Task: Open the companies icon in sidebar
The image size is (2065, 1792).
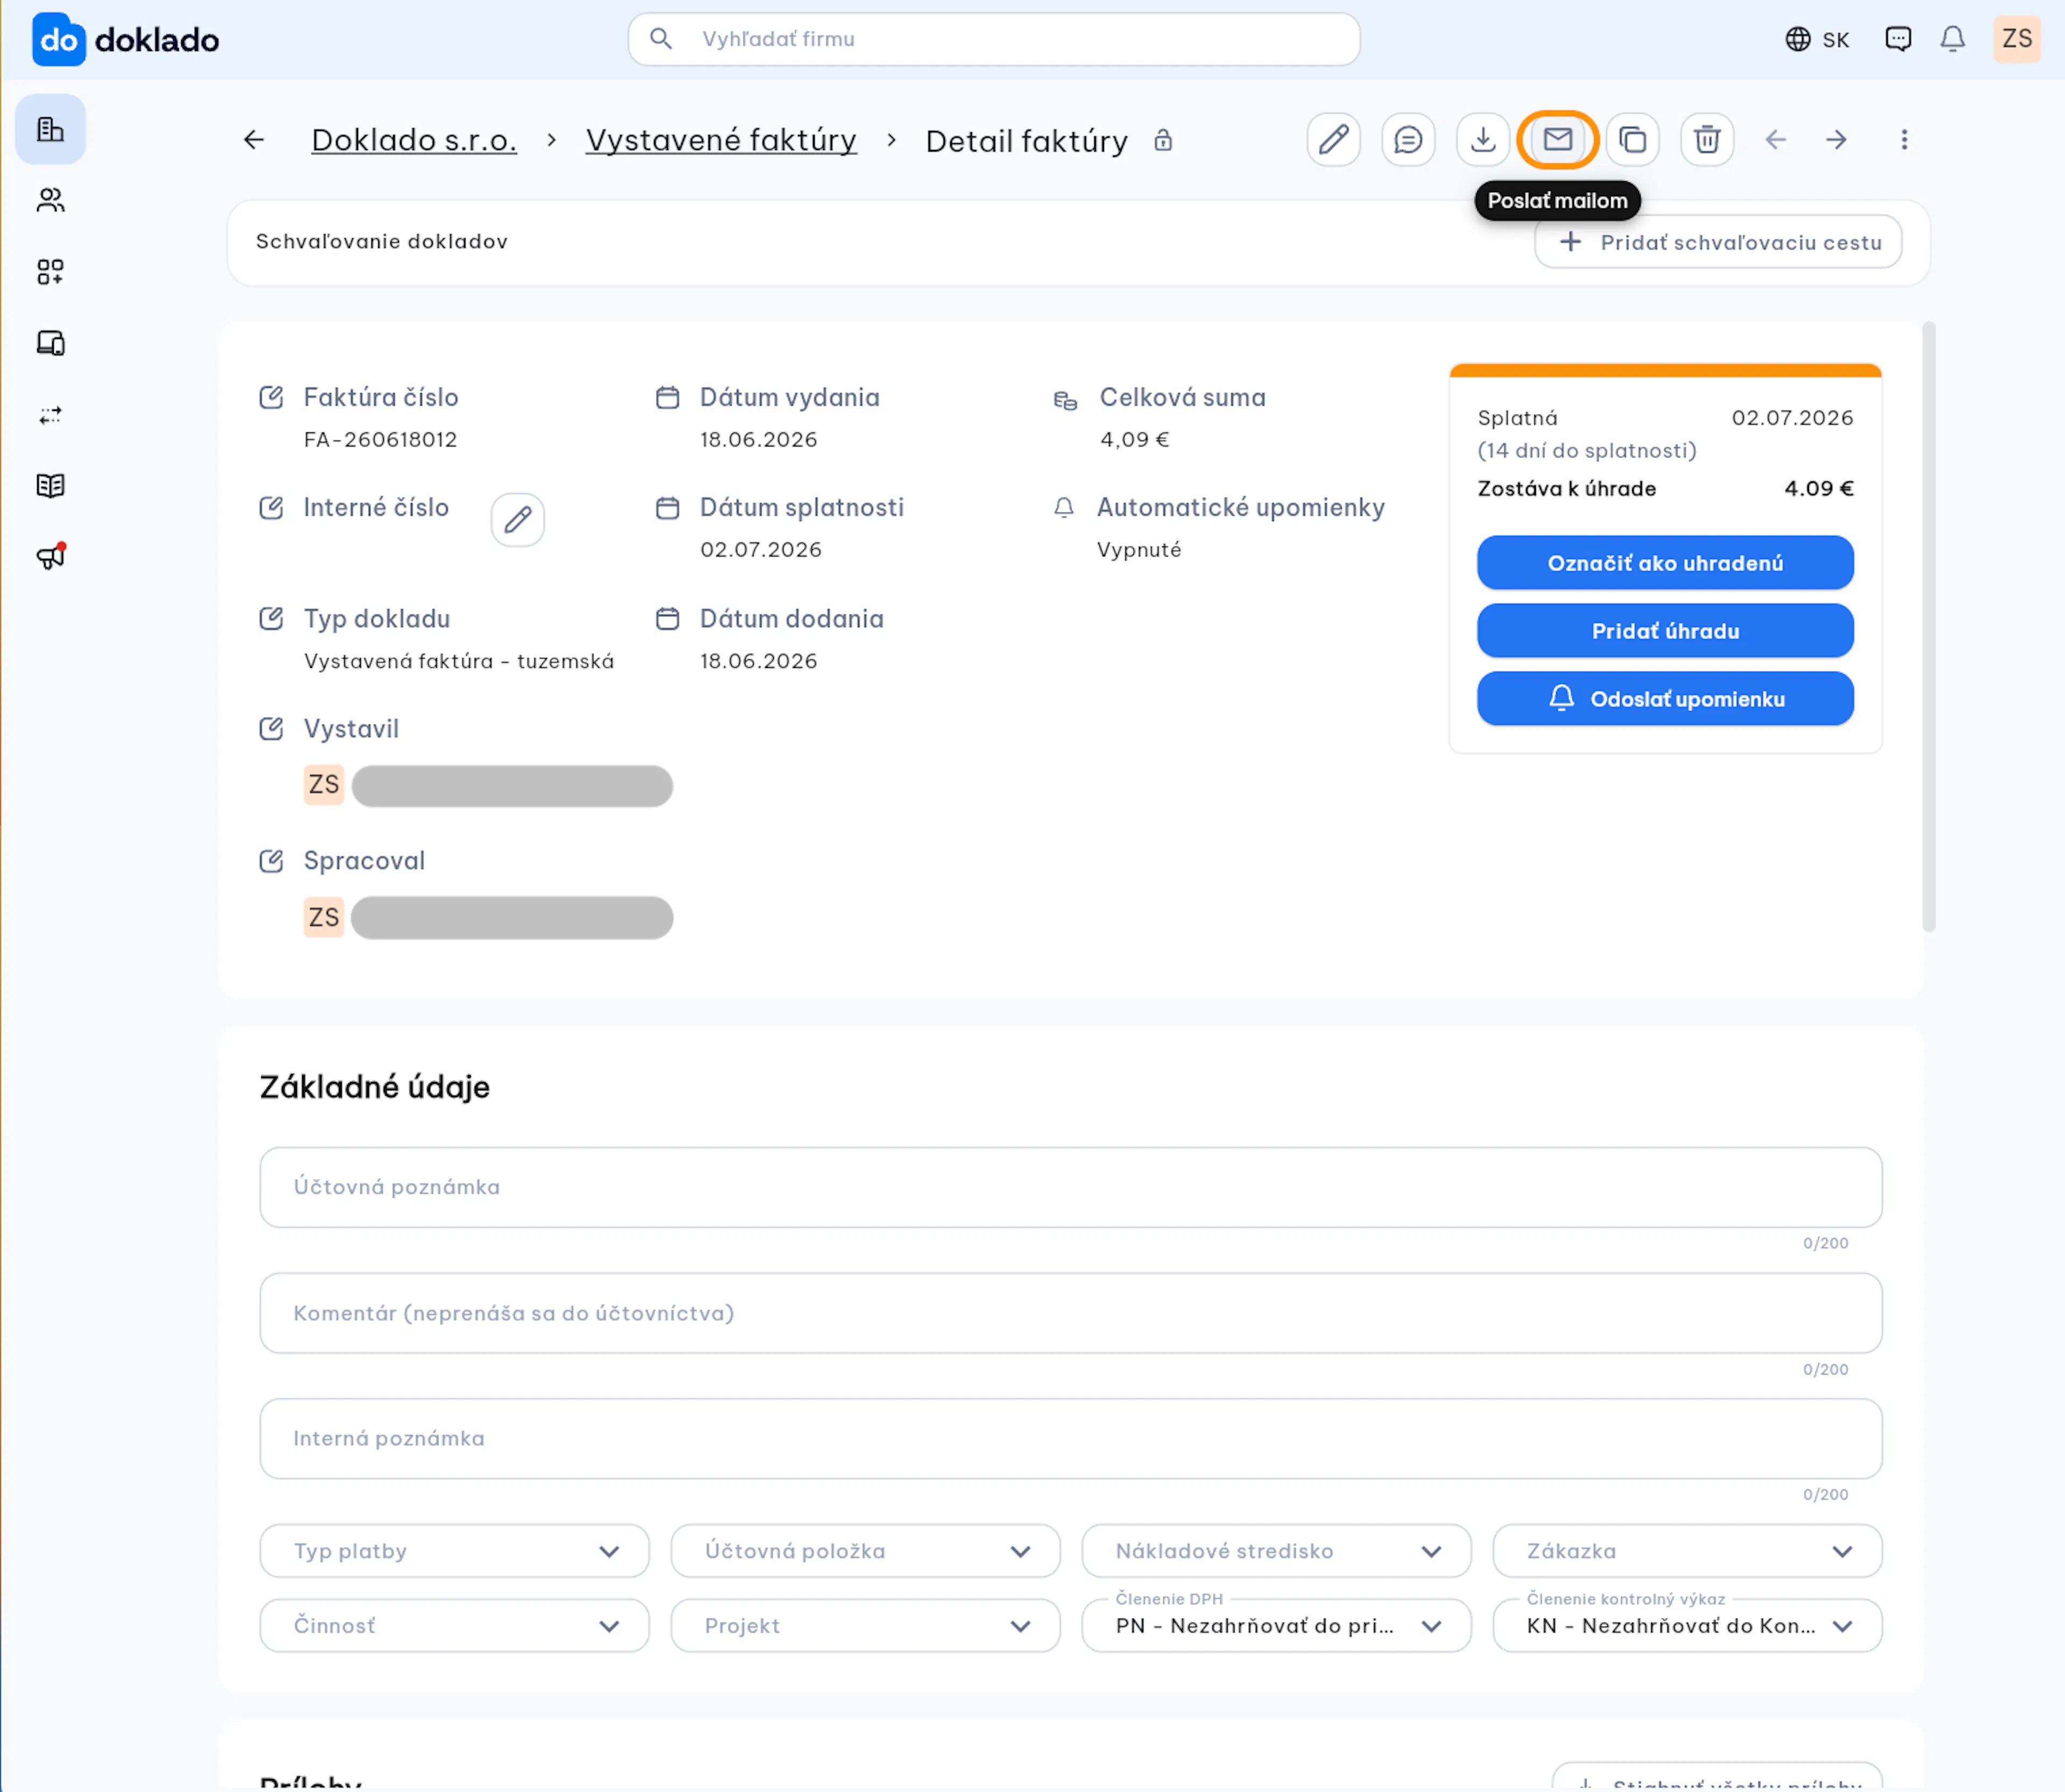Action: click(50, 129)
